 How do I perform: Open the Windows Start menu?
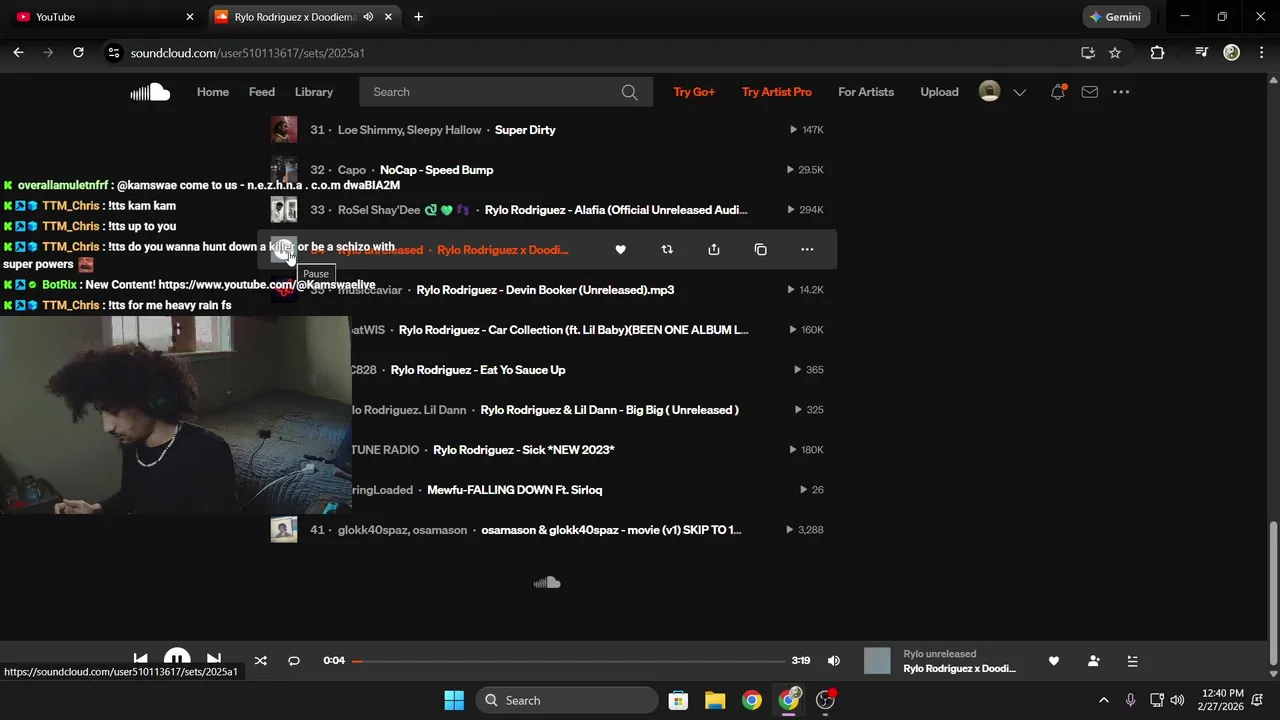point(454,700)
